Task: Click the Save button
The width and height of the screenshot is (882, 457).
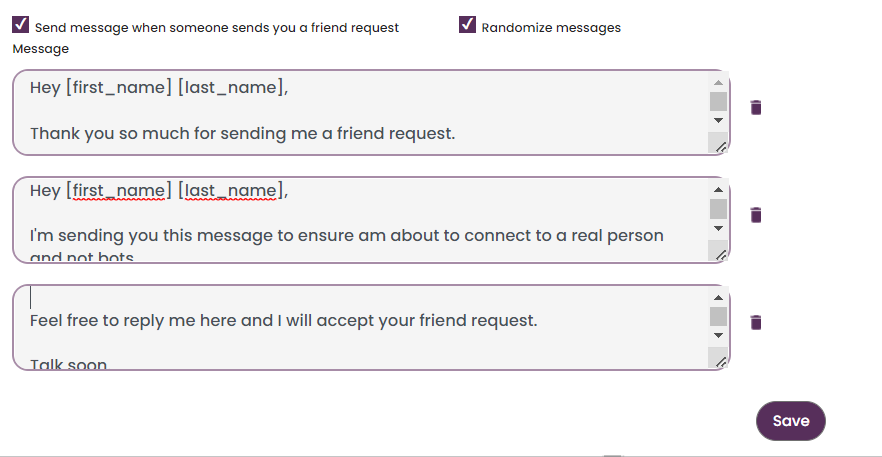Action: [x=790, y=421]
